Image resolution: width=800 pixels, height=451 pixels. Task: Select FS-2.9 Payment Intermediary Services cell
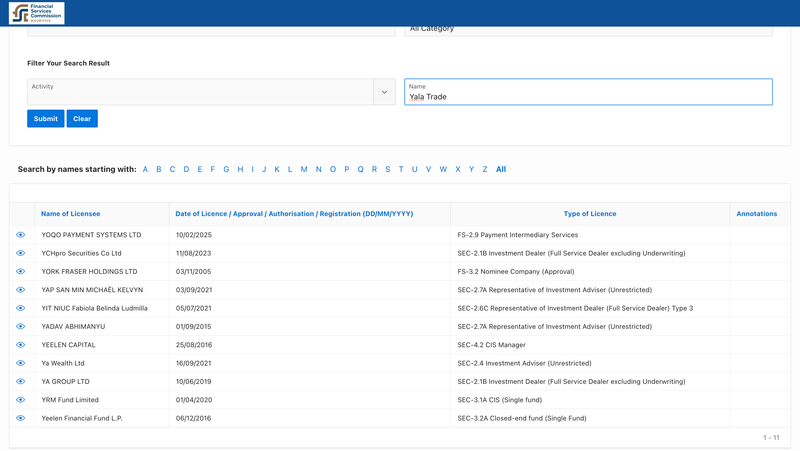pos(518,235)
